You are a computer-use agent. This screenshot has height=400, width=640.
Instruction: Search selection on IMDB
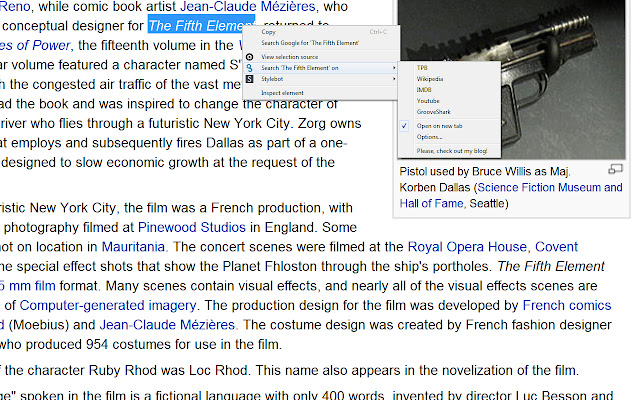click(425, 89)
